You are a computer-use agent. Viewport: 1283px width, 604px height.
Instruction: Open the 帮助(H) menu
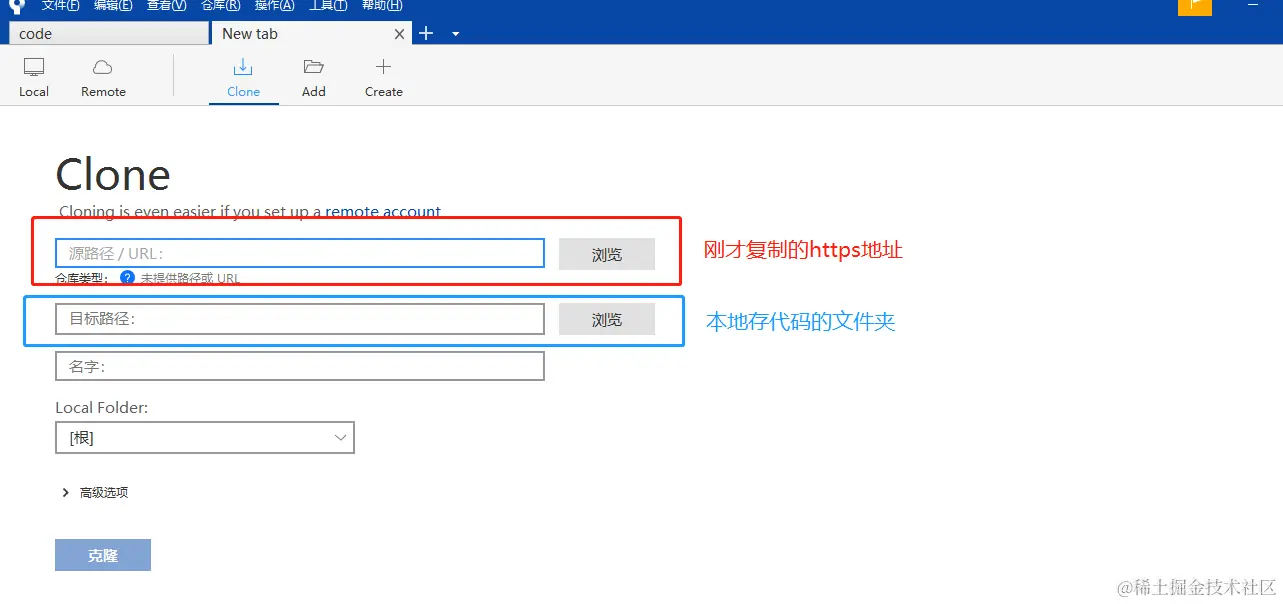click(381, 5)
